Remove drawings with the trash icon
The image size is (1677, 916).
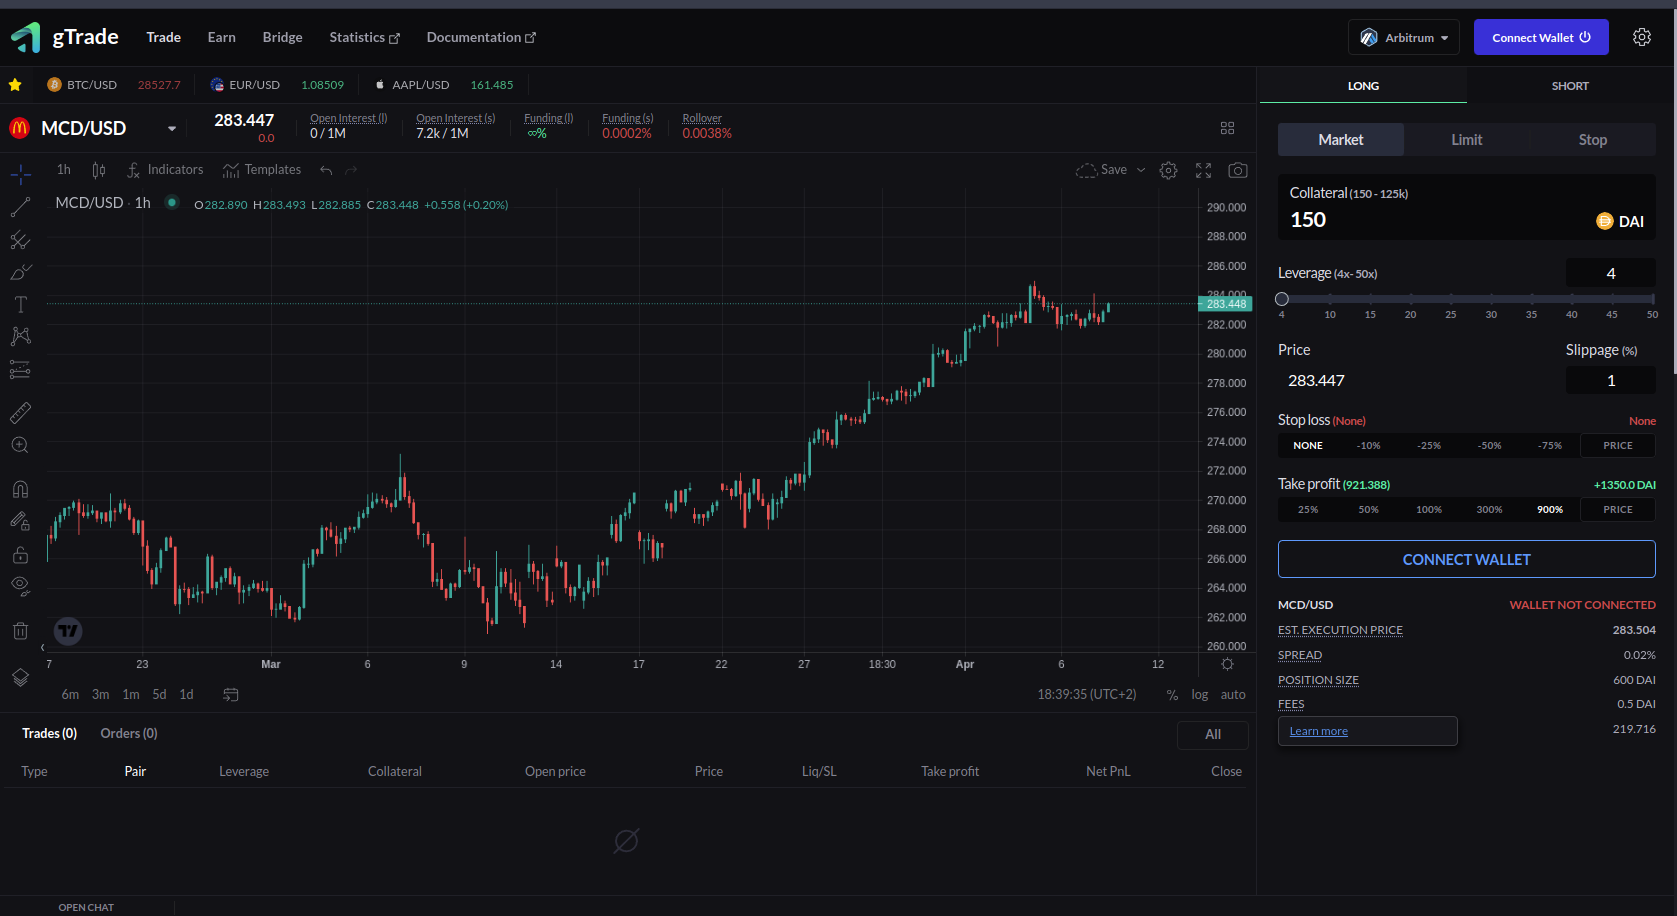pos(20,630)
